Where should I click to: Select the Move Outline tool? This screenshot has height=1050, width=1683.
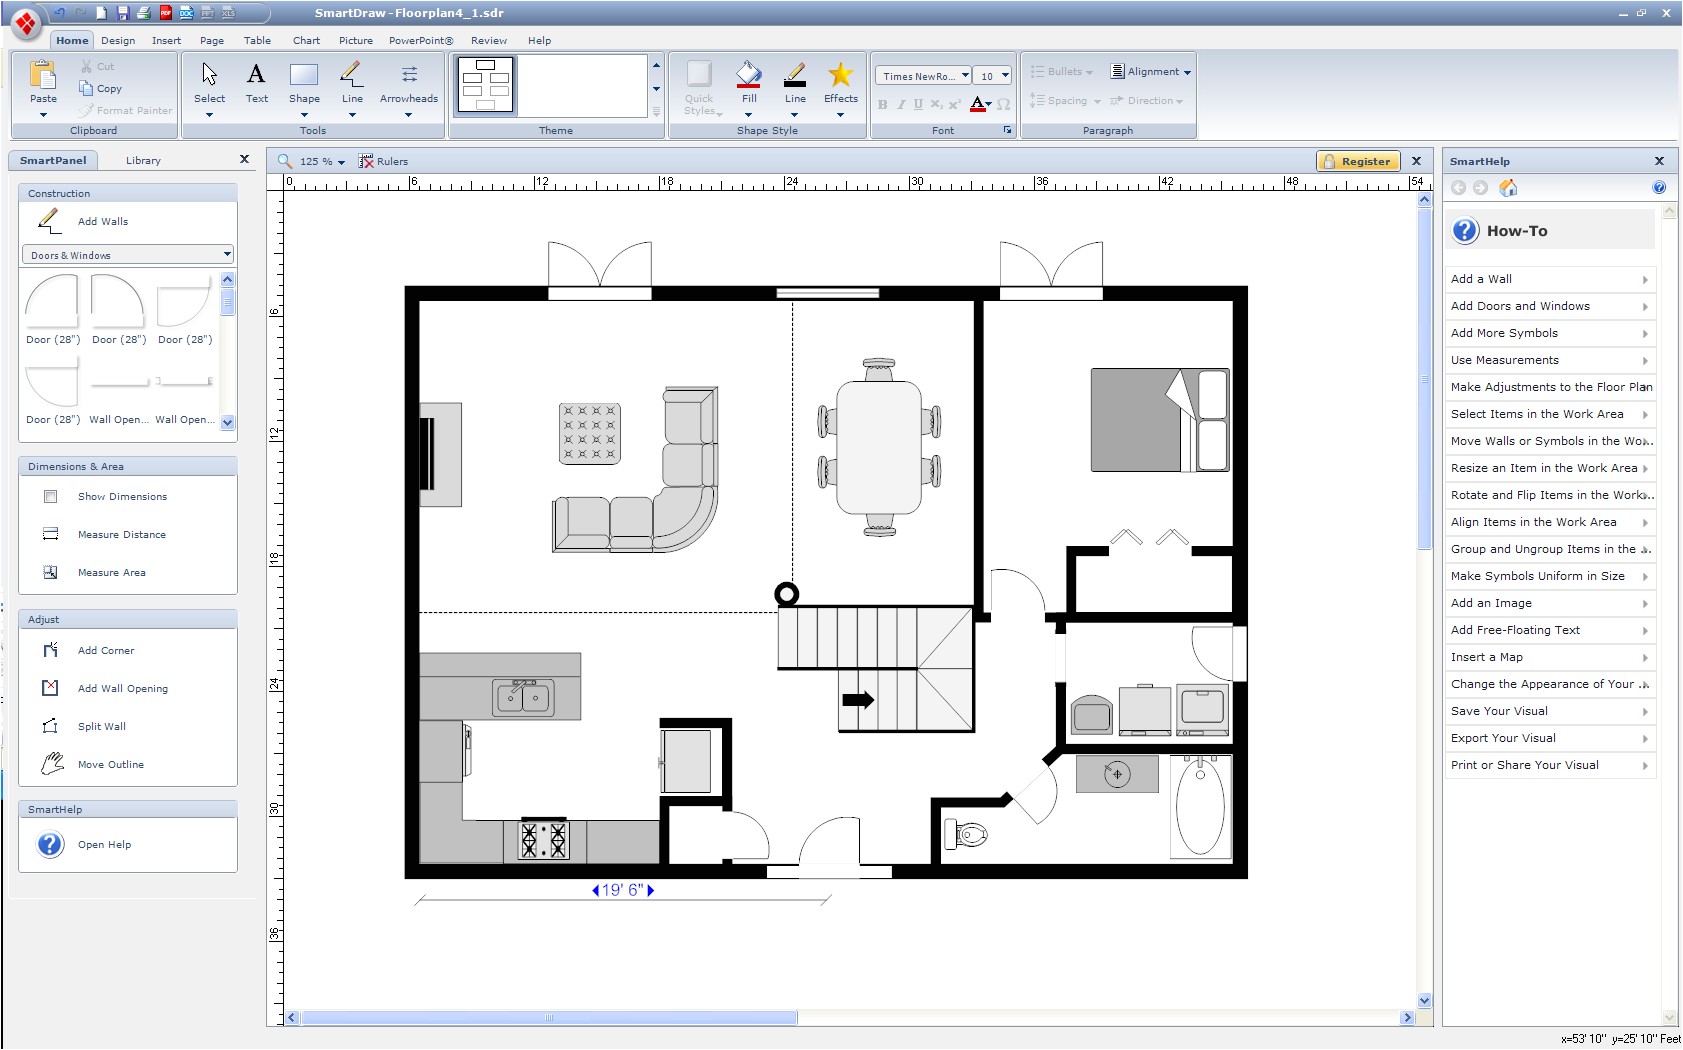109,764
